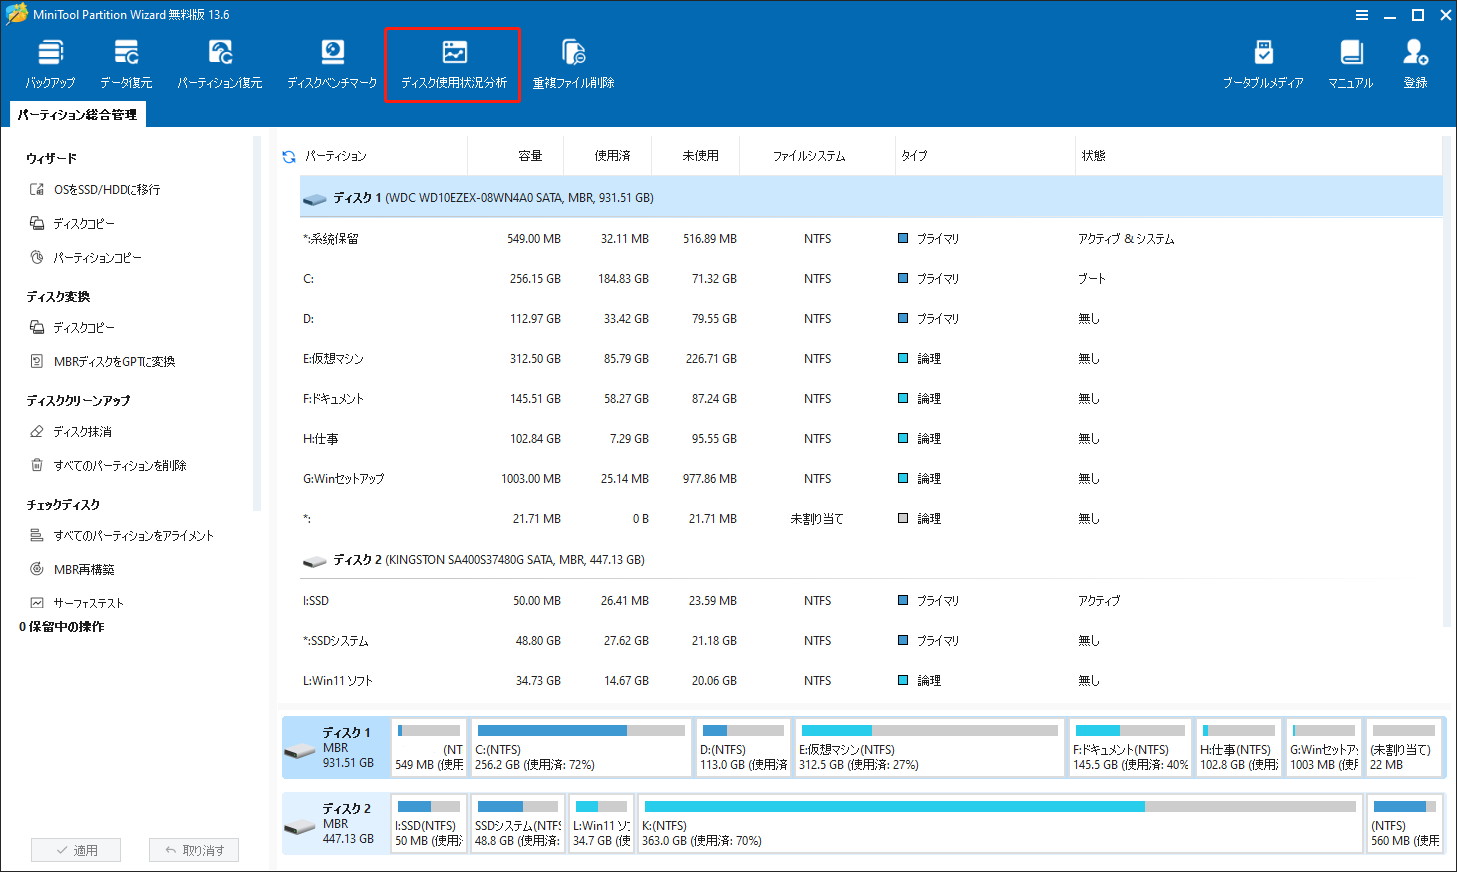Sort by 状態 column header
This screenshot has height=872, width=1457.
tap(1093, 156)
